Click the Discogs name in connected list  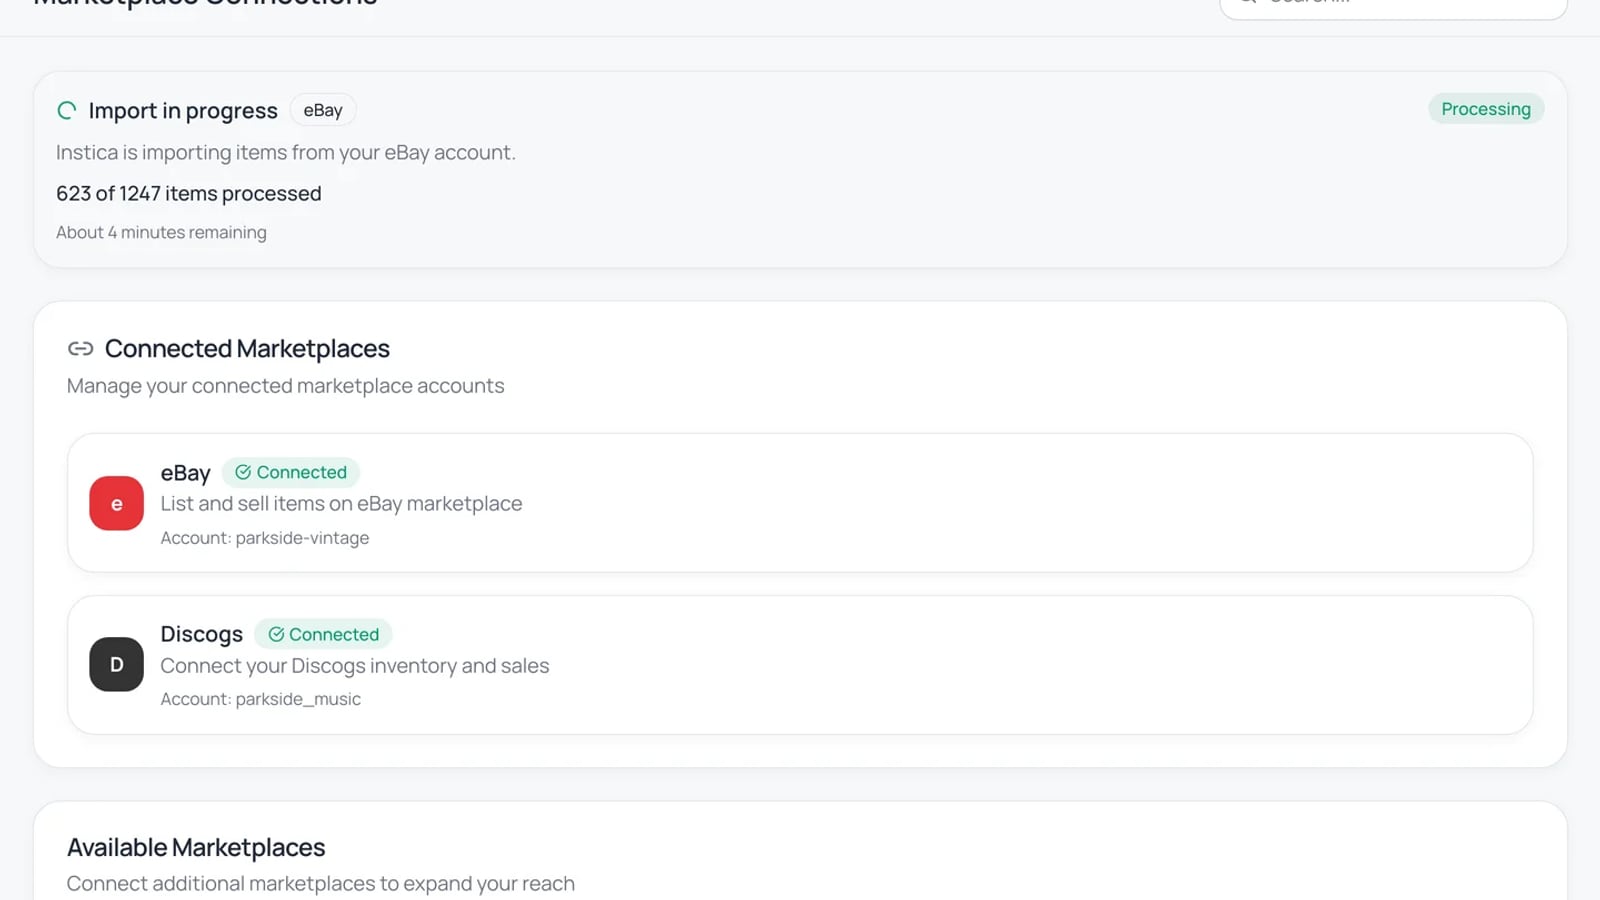202,634
